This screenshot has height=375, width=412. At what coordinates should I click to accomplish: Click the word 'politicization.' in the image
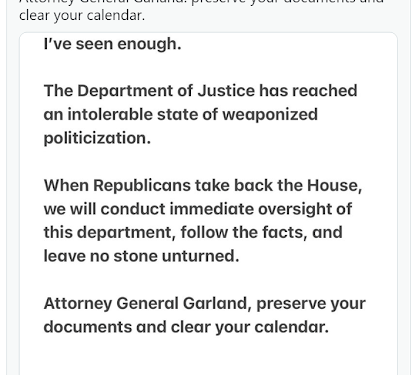tap(97, 138)
